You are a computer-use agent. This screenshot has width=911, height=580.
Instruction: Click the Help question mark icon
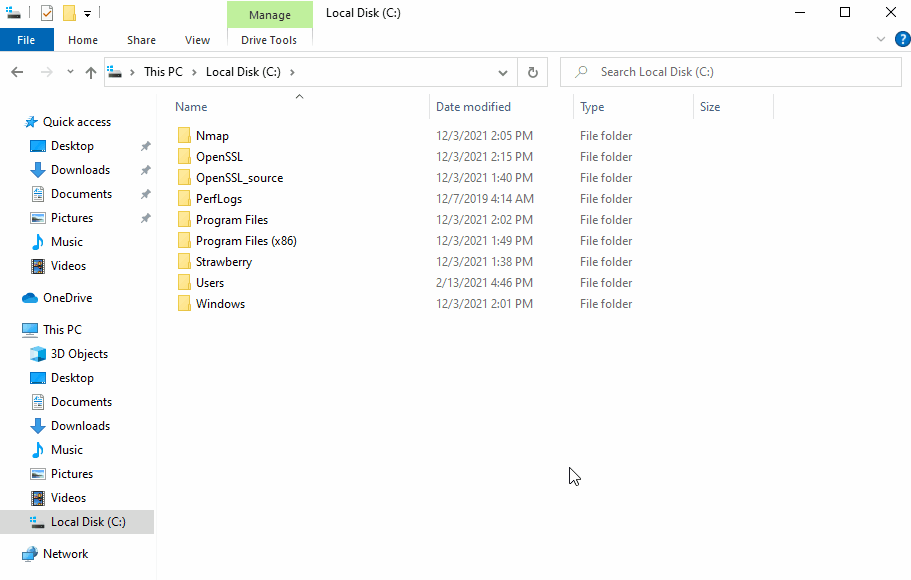902,39
